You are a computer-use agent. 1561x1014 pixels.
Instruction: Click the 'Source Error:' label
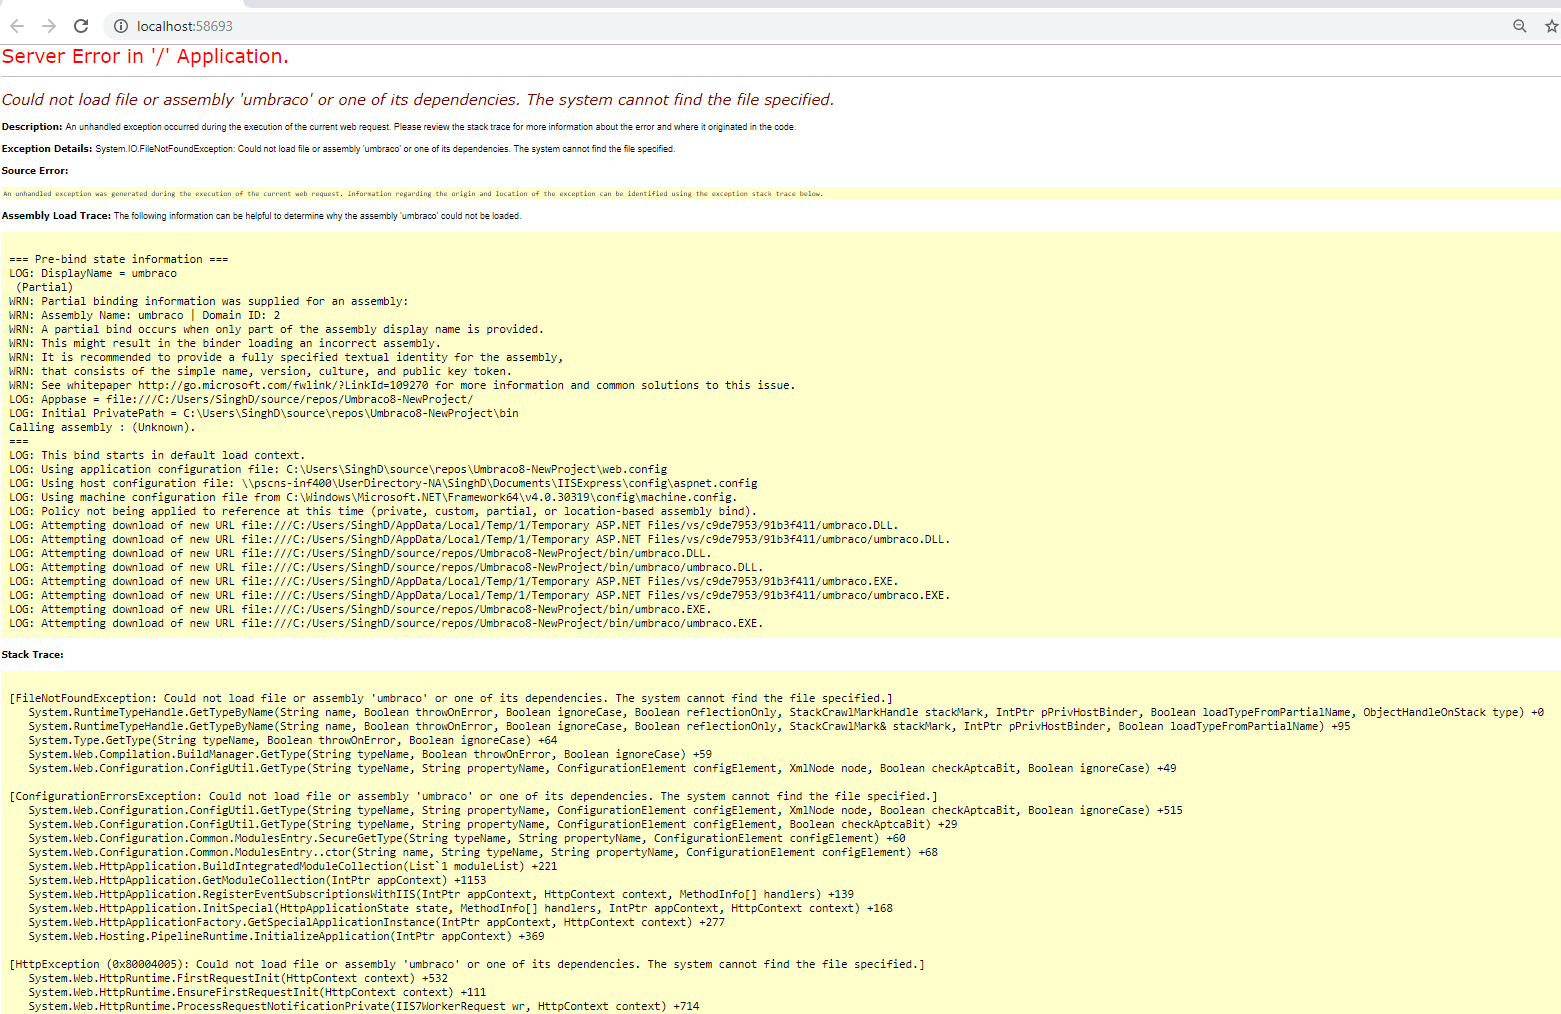(x=35, y=171)
